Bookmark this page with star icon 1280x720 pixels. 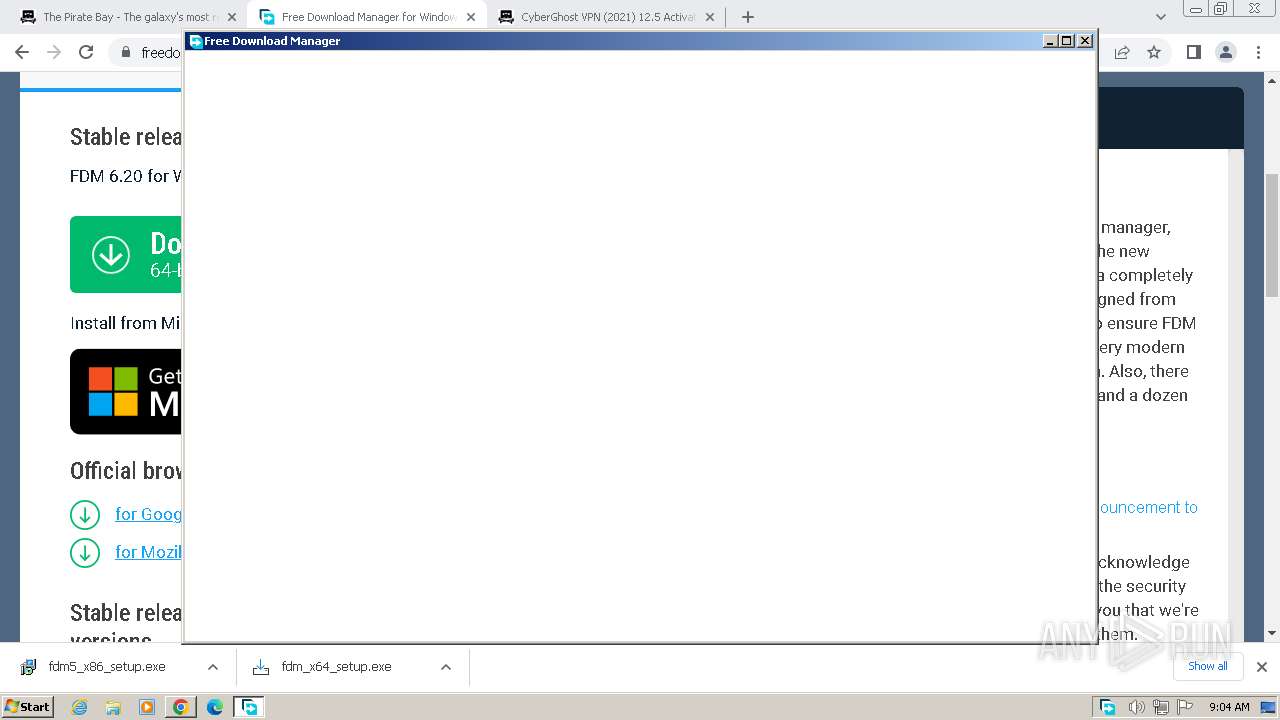click(1154, 52)
